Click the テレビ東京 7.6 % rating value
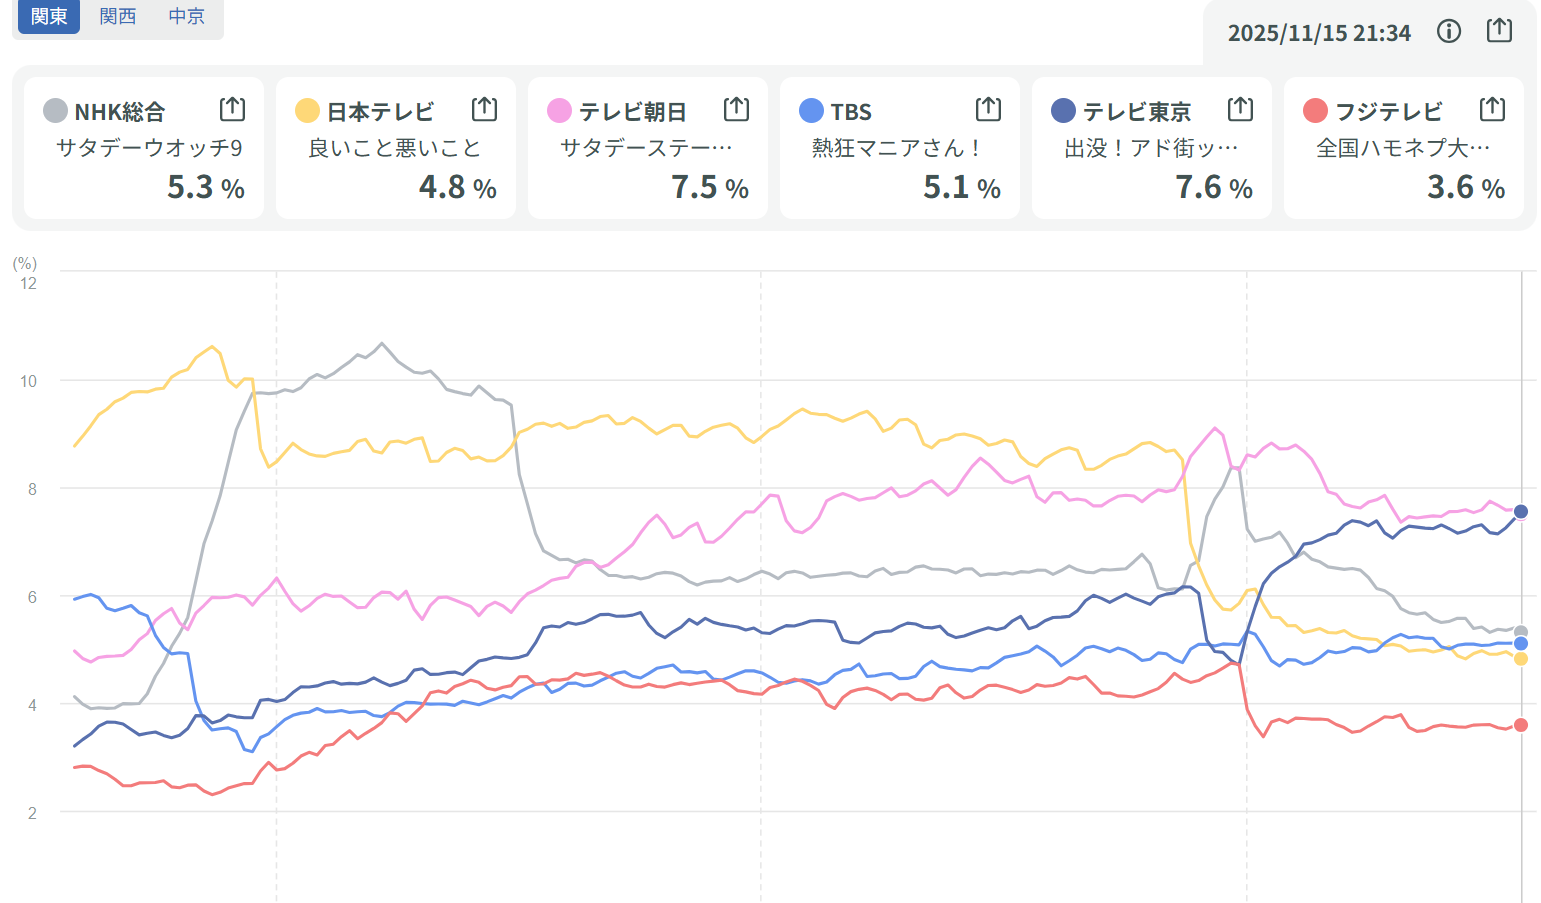1541x903 pixels. click(1213, 187)
